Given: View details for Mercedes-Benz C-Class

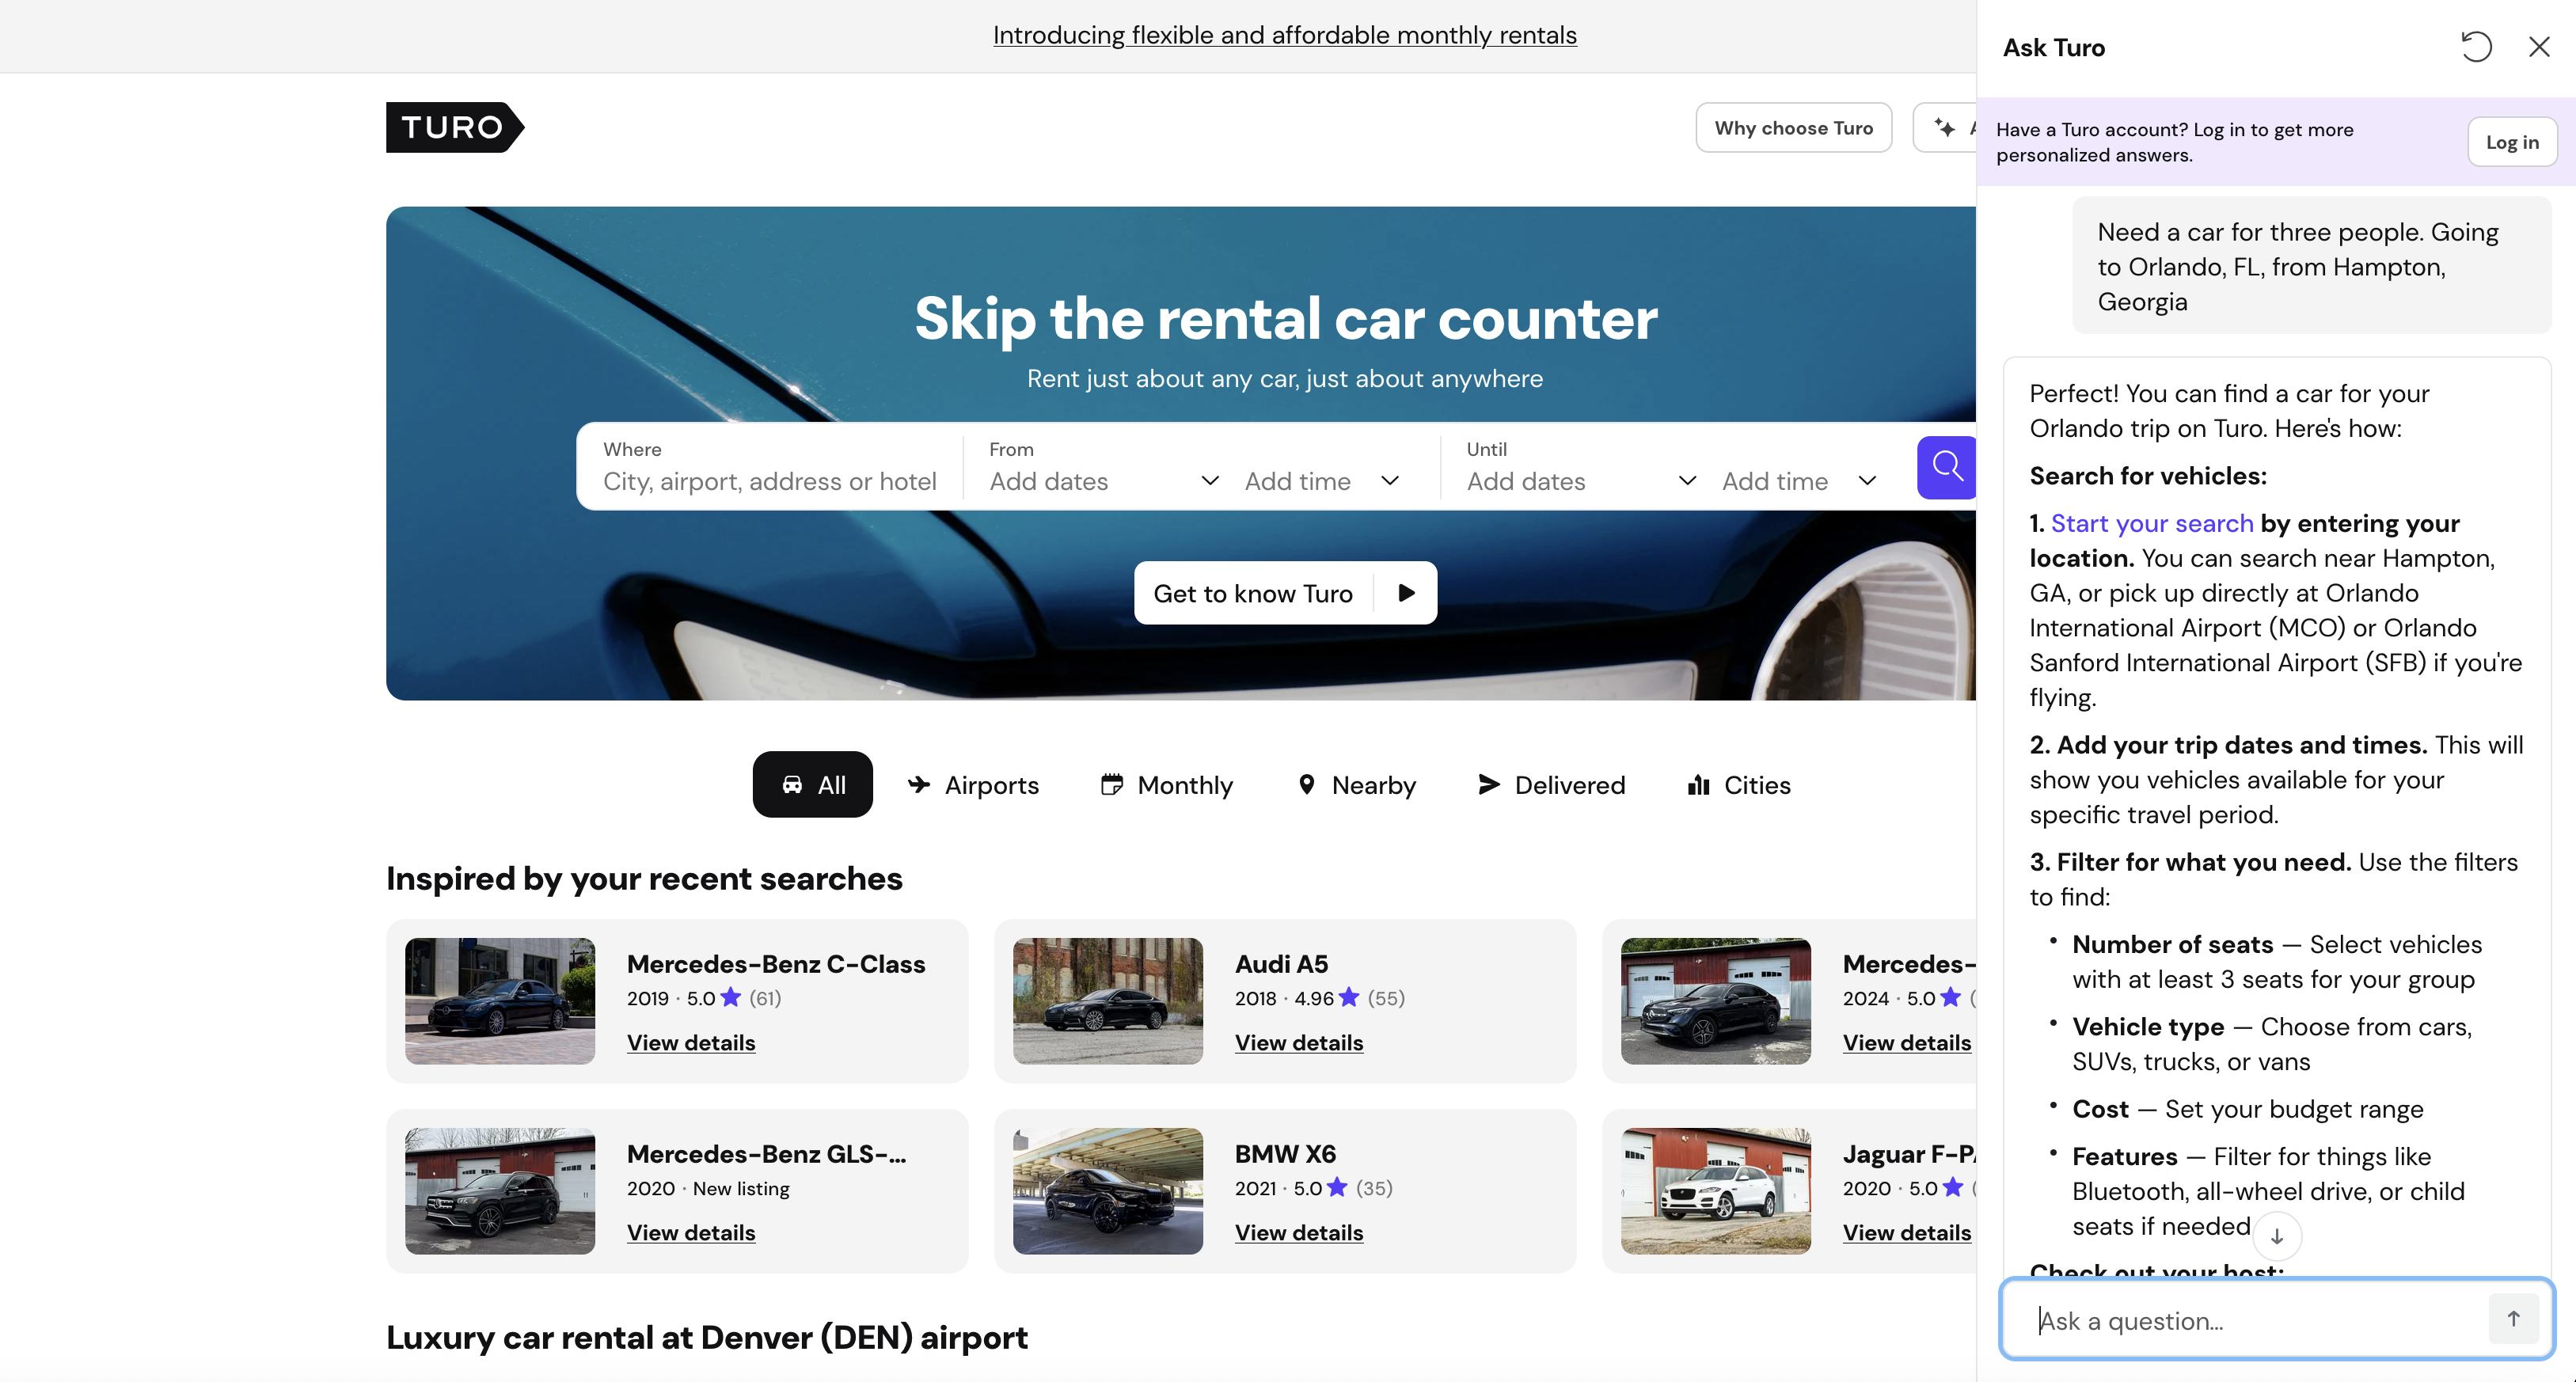Looking at the screenshot, I should pos(691,1043).
